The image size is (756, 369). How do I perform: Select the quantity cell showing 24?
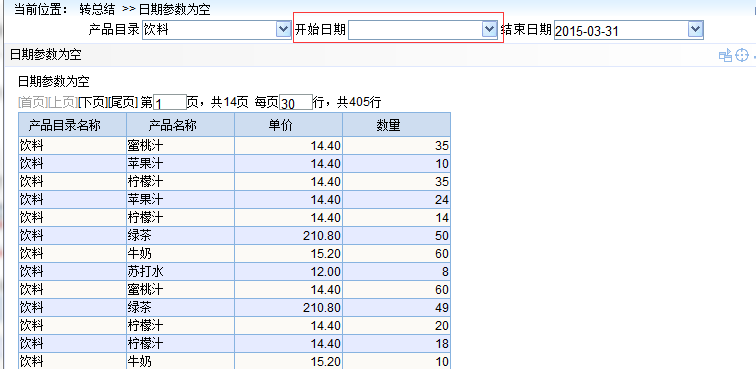coord(396,199)
